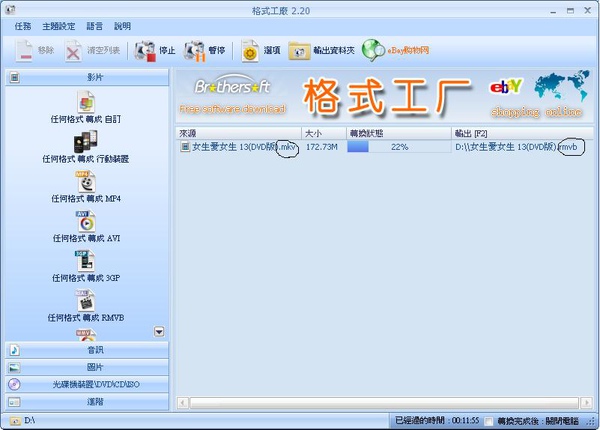Open the Help (說明) menu

click(x=122, y=26)
